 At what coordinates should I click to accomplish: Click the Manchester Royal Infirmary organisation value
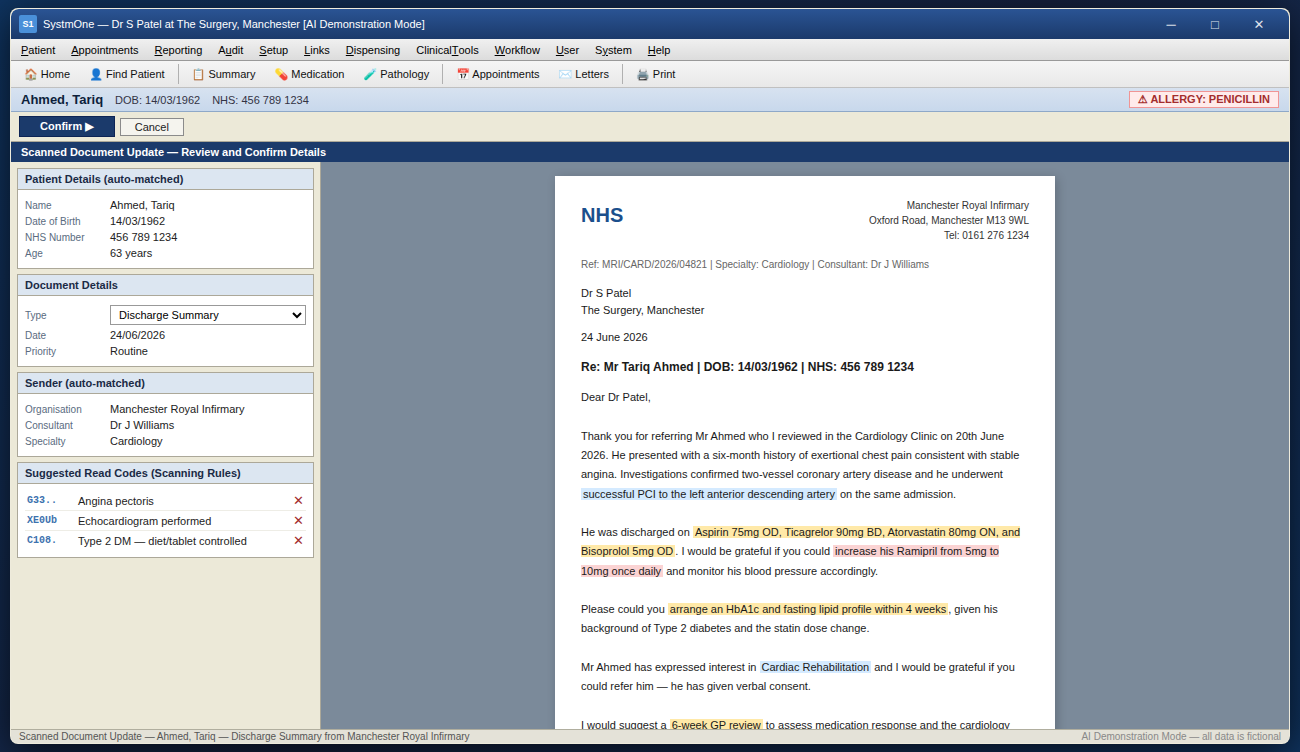[x=177, y=409]
